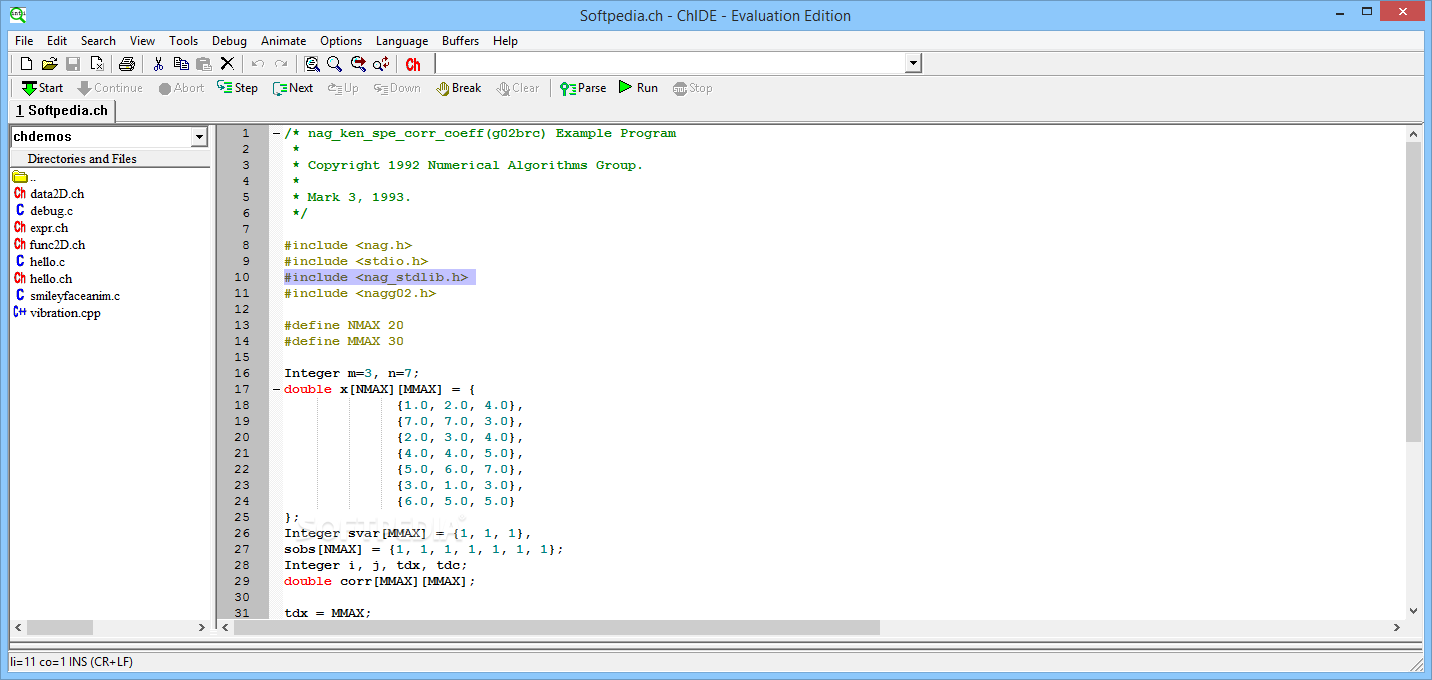Click the Open file folder icon
This screenshot has height=680, width=1432.
pos(50,64)
